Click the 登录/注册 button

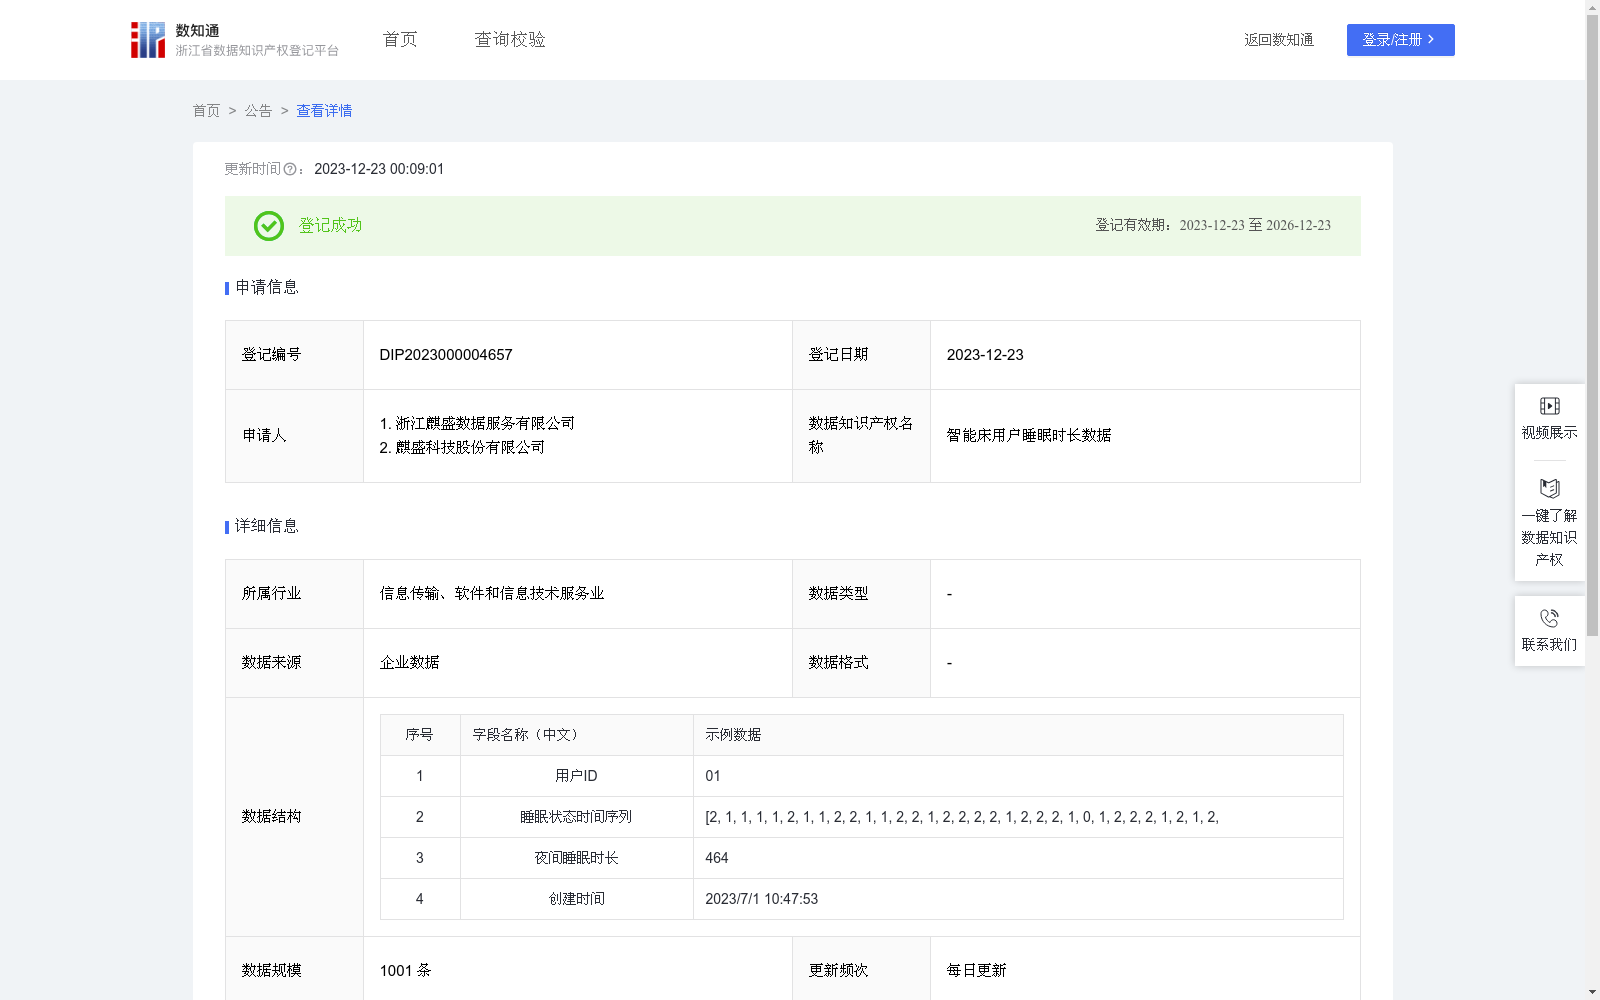(x=1400, y=40)
